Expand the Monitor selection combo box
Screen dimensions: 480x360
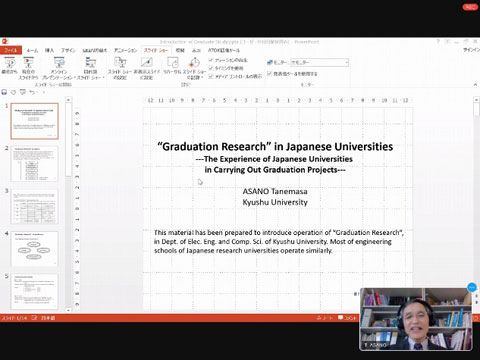pyautogui.click(x=319, y=62)
